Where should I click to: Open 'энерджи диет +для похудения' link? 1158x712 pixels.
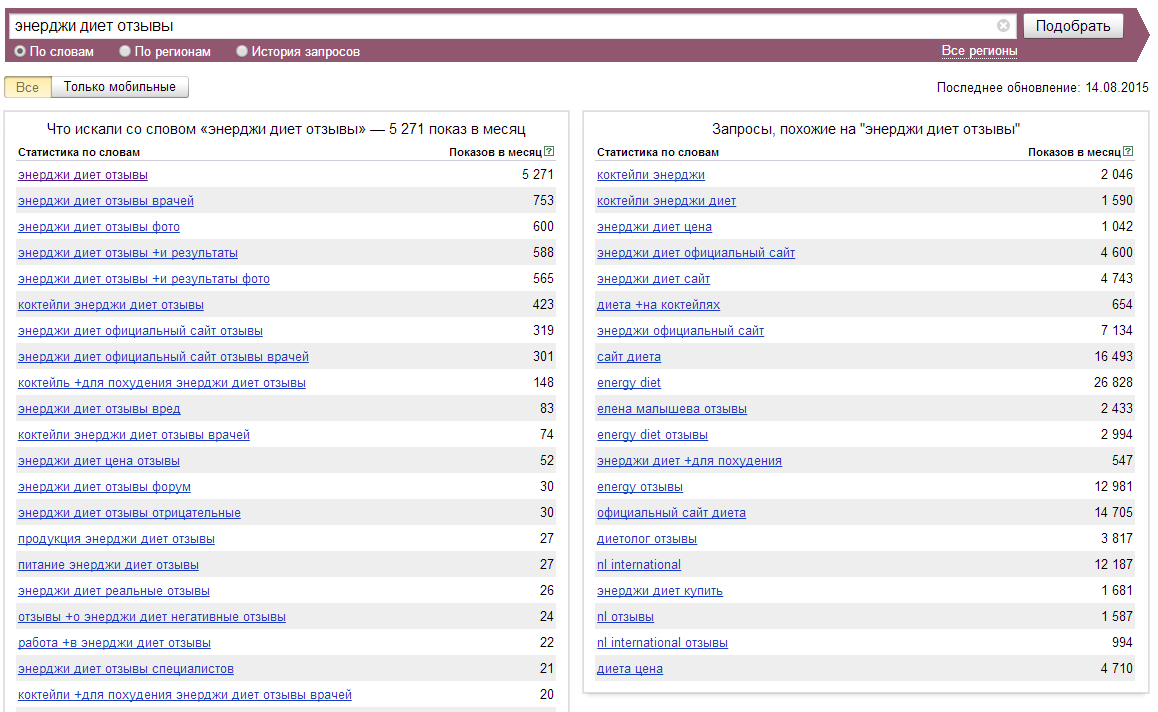pyautogui.click(x=689, y=461)
